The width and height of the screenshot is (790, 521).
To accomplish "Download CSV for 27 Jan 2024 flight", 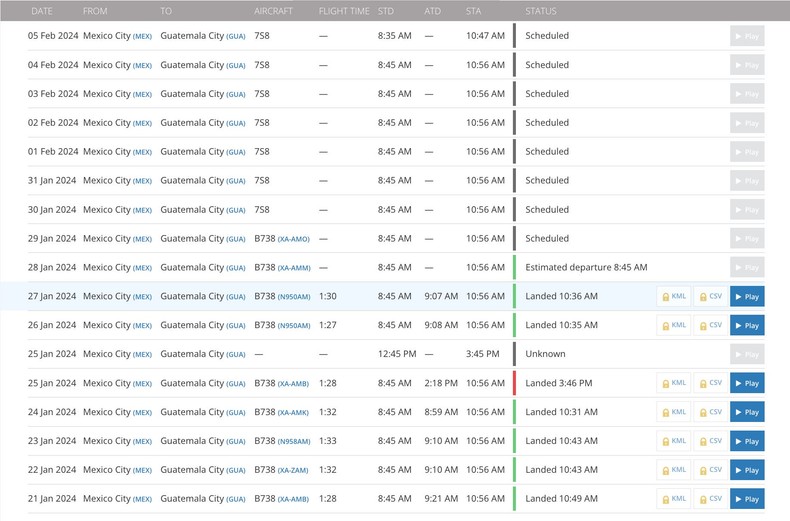I will point(710,297).
